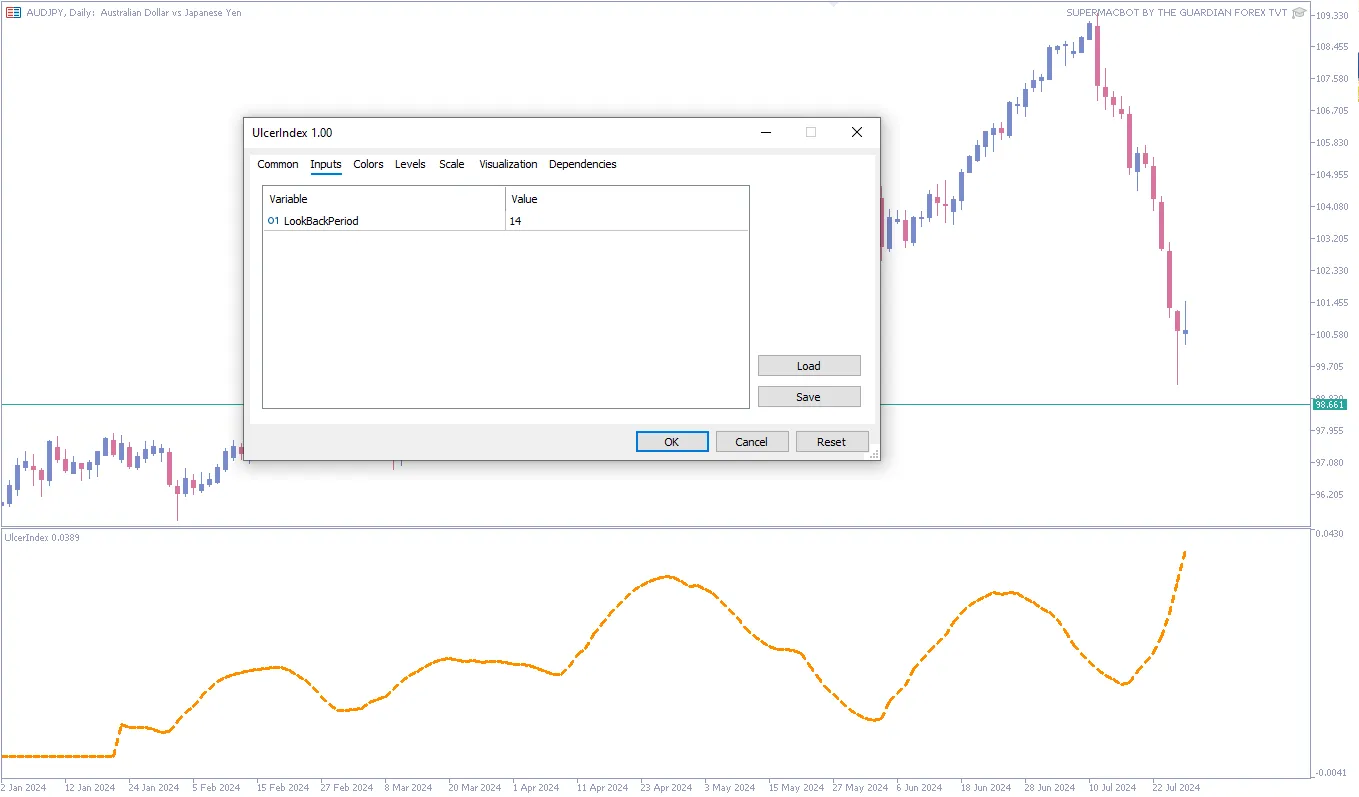Screen dimensions: 1359x797
Task: Click the 01 integer icon beside LookBackPeriod
Action: click(x=273, y=221)
